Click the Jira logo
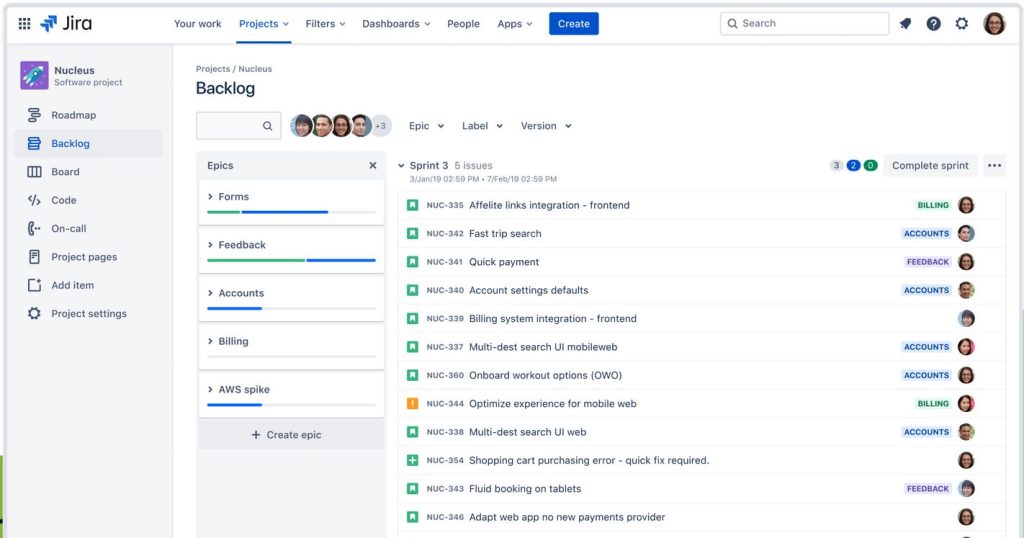The width and height of the screenshot is (1024, 538). pyautogui.click(x=66, y=24)
